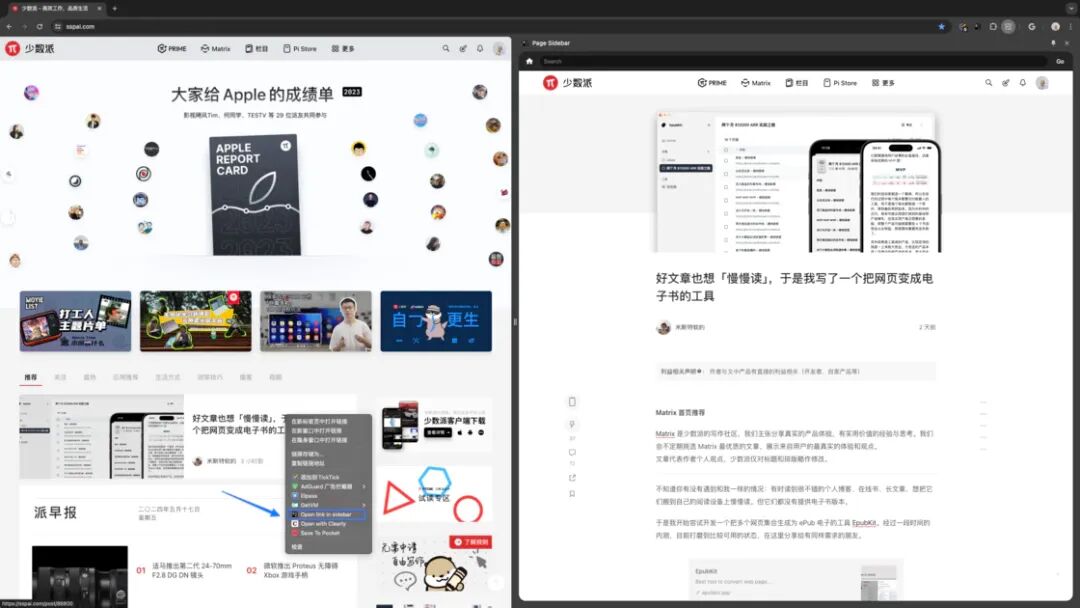Click the browser back arrow
The height and width of the screenshot is (608, 1080).
point(9,27)
